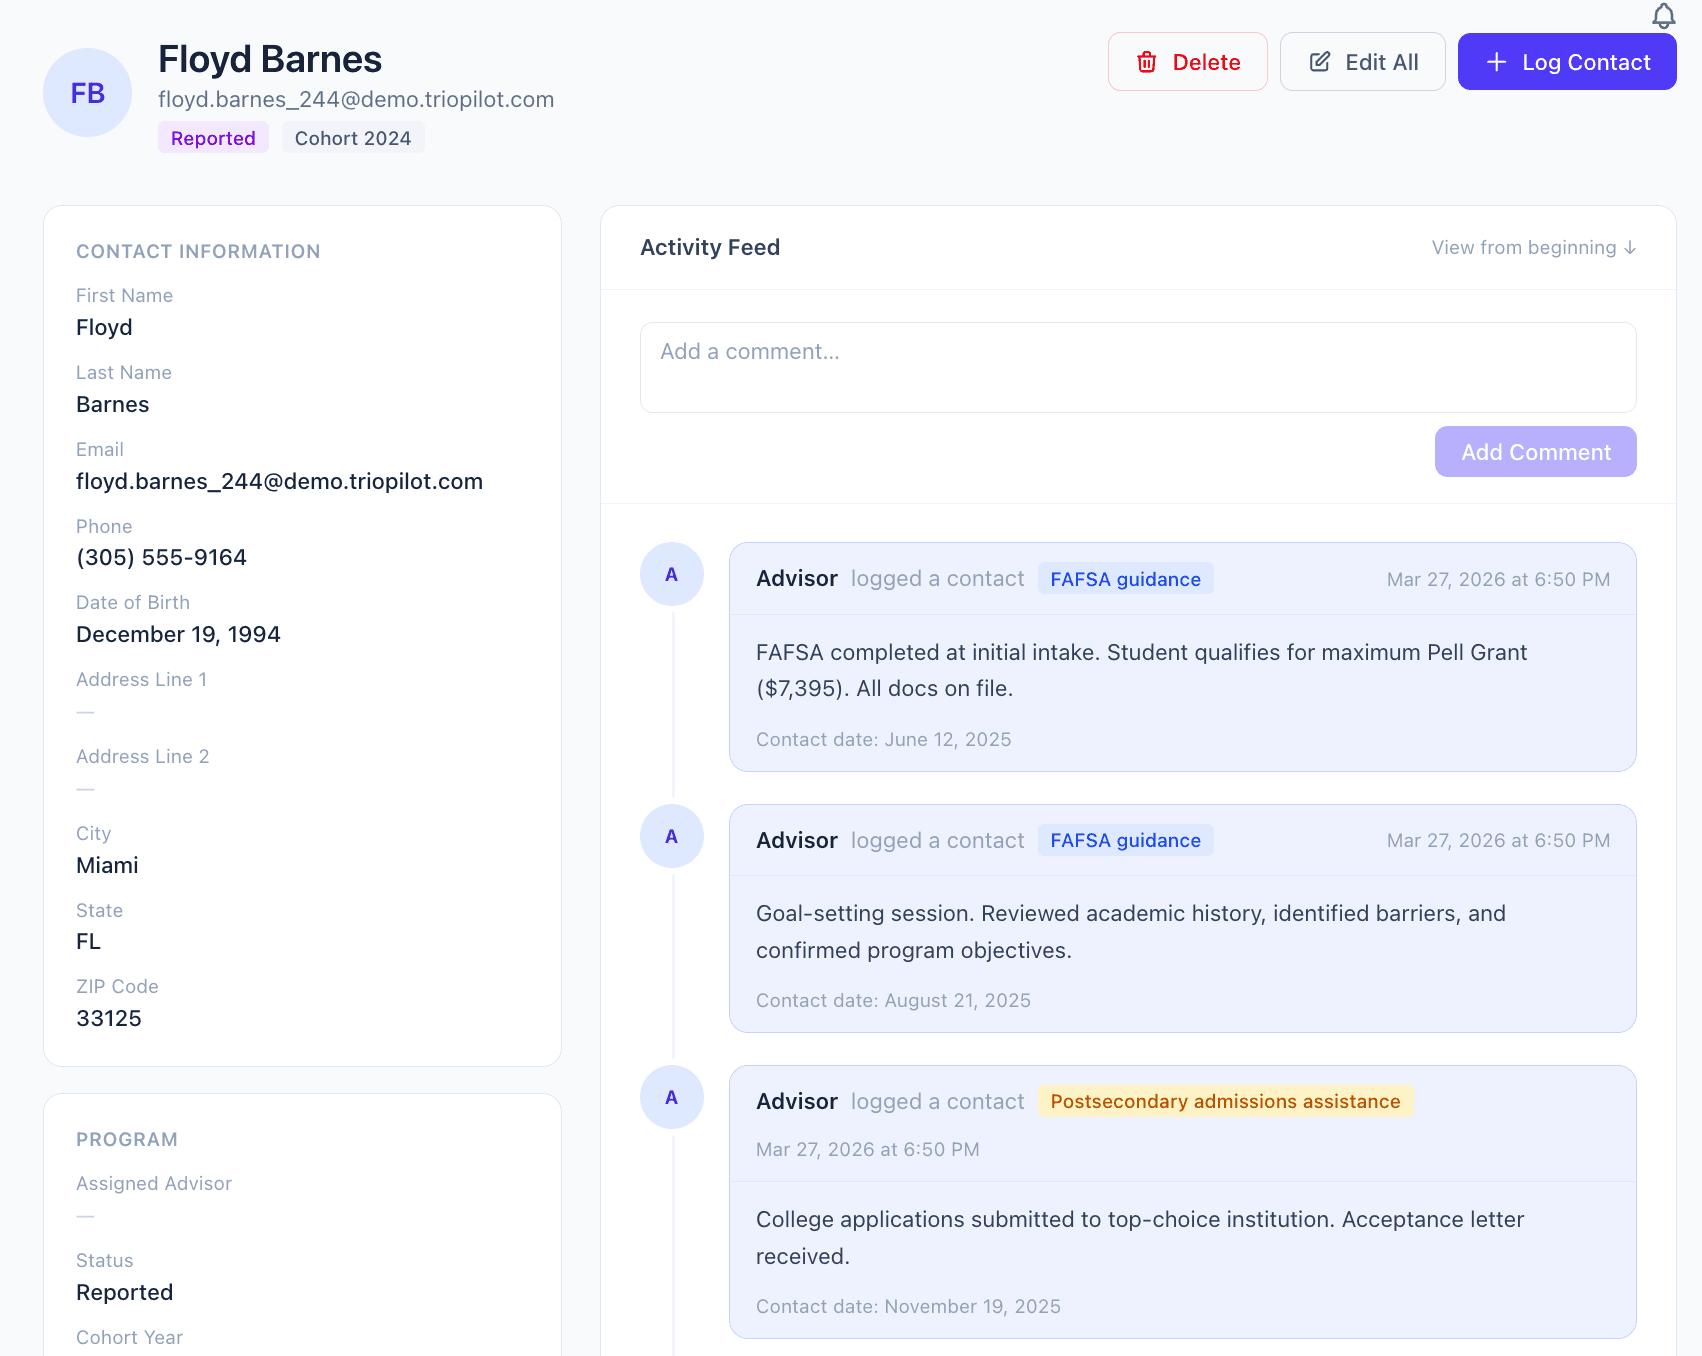1702x1356 pixels.
Task: Click the College applications submitted note text
Action: tap(1140, 1238)
